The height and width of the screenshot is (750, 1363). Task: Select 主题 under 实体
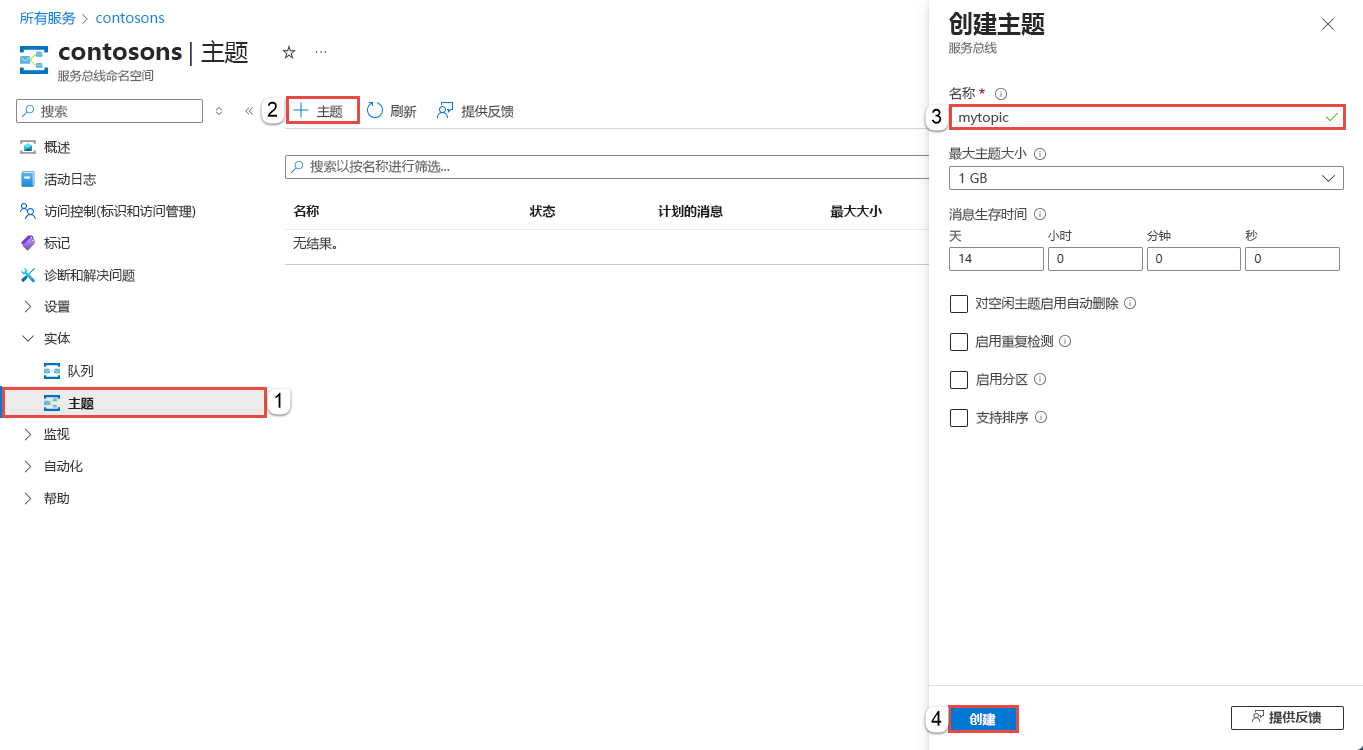[x=134, y=403]
